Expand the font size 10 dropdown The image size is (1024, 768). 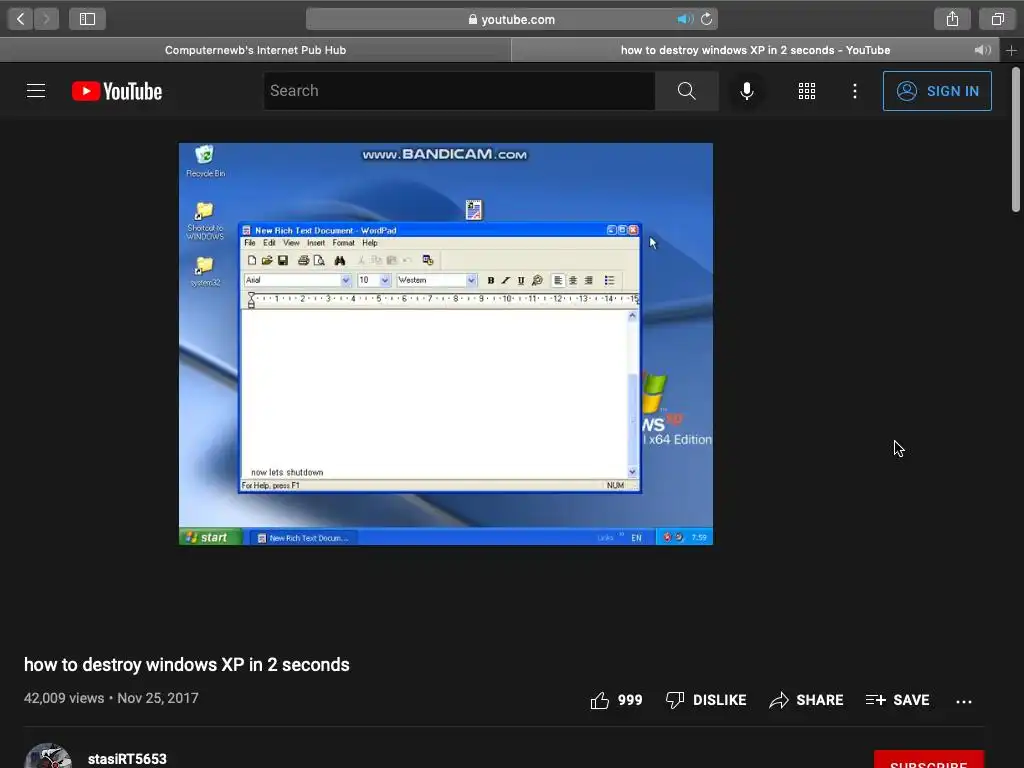click(x=385, y=280)
